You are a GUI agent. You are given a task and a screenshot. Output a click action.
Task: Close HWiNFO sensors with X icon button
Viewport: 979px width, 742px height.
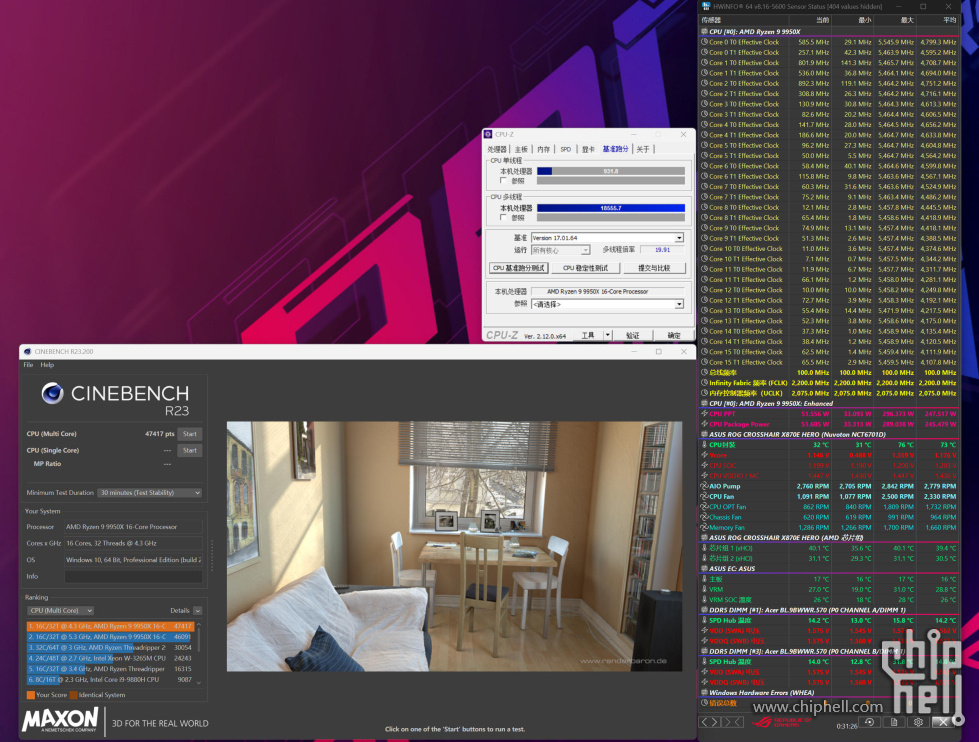(x=943, y=722)
